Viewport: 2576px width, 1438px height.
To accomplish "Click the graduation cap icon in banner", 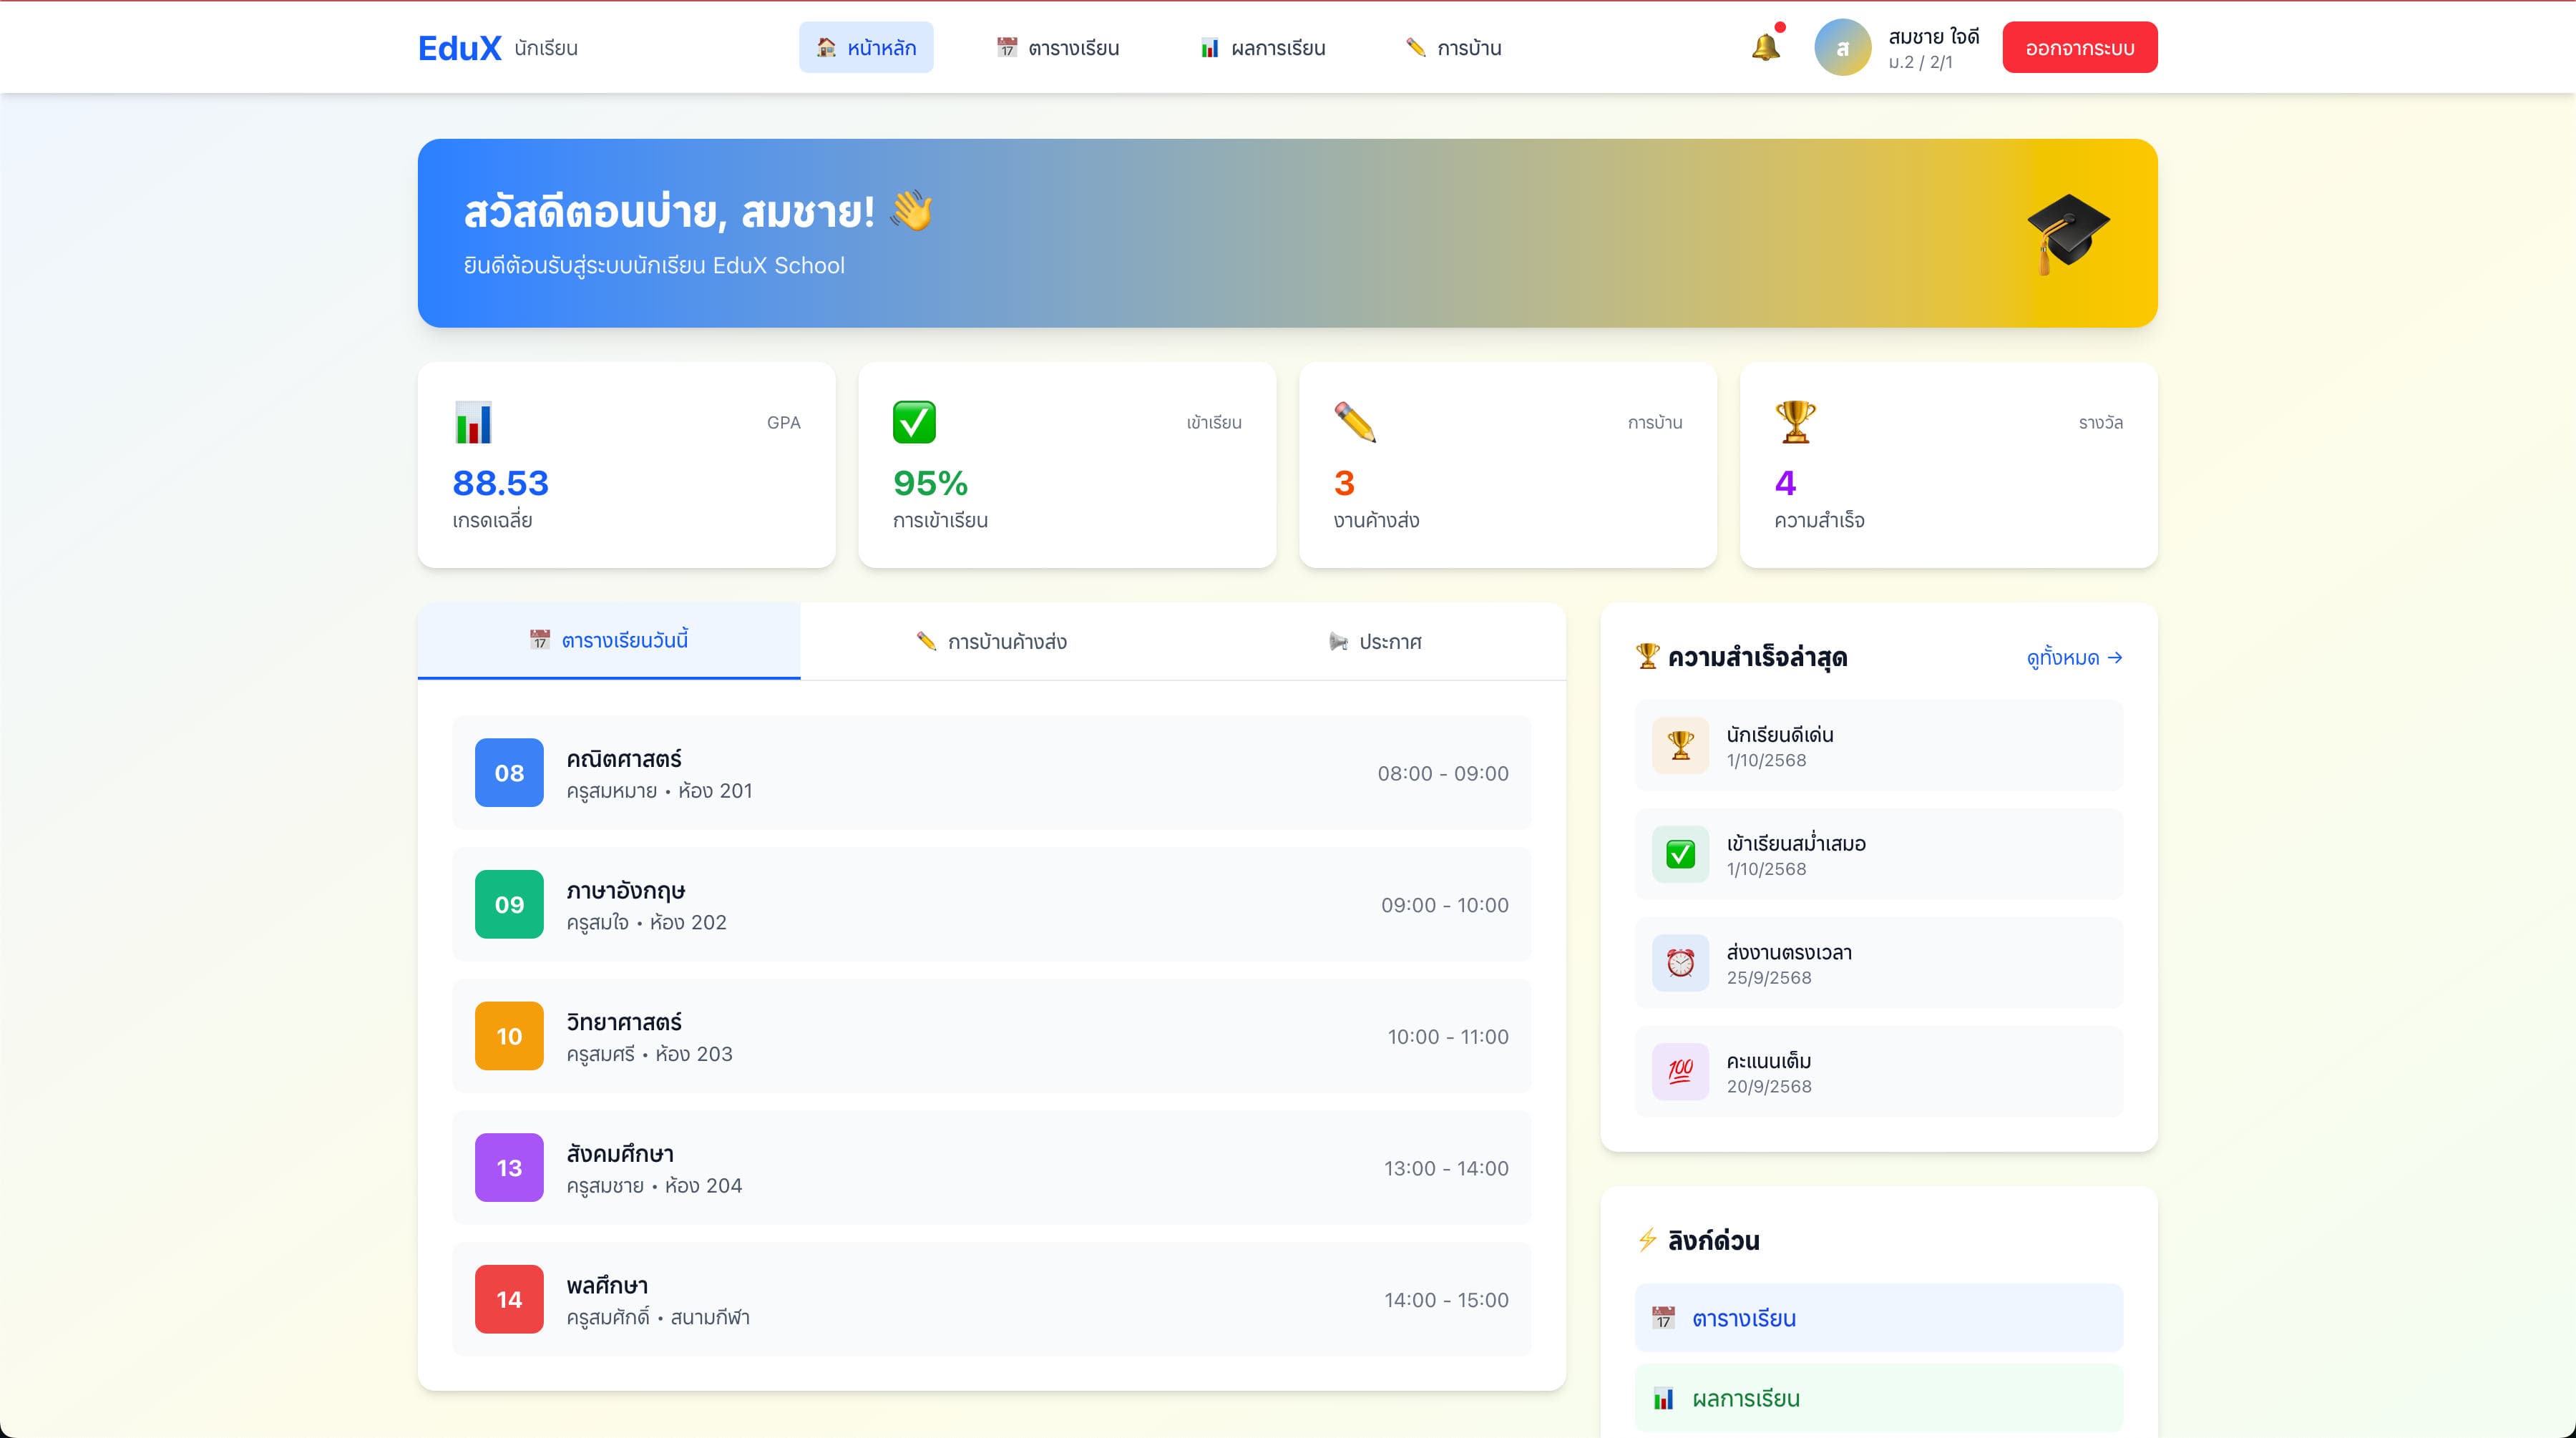I will 2067,233.
